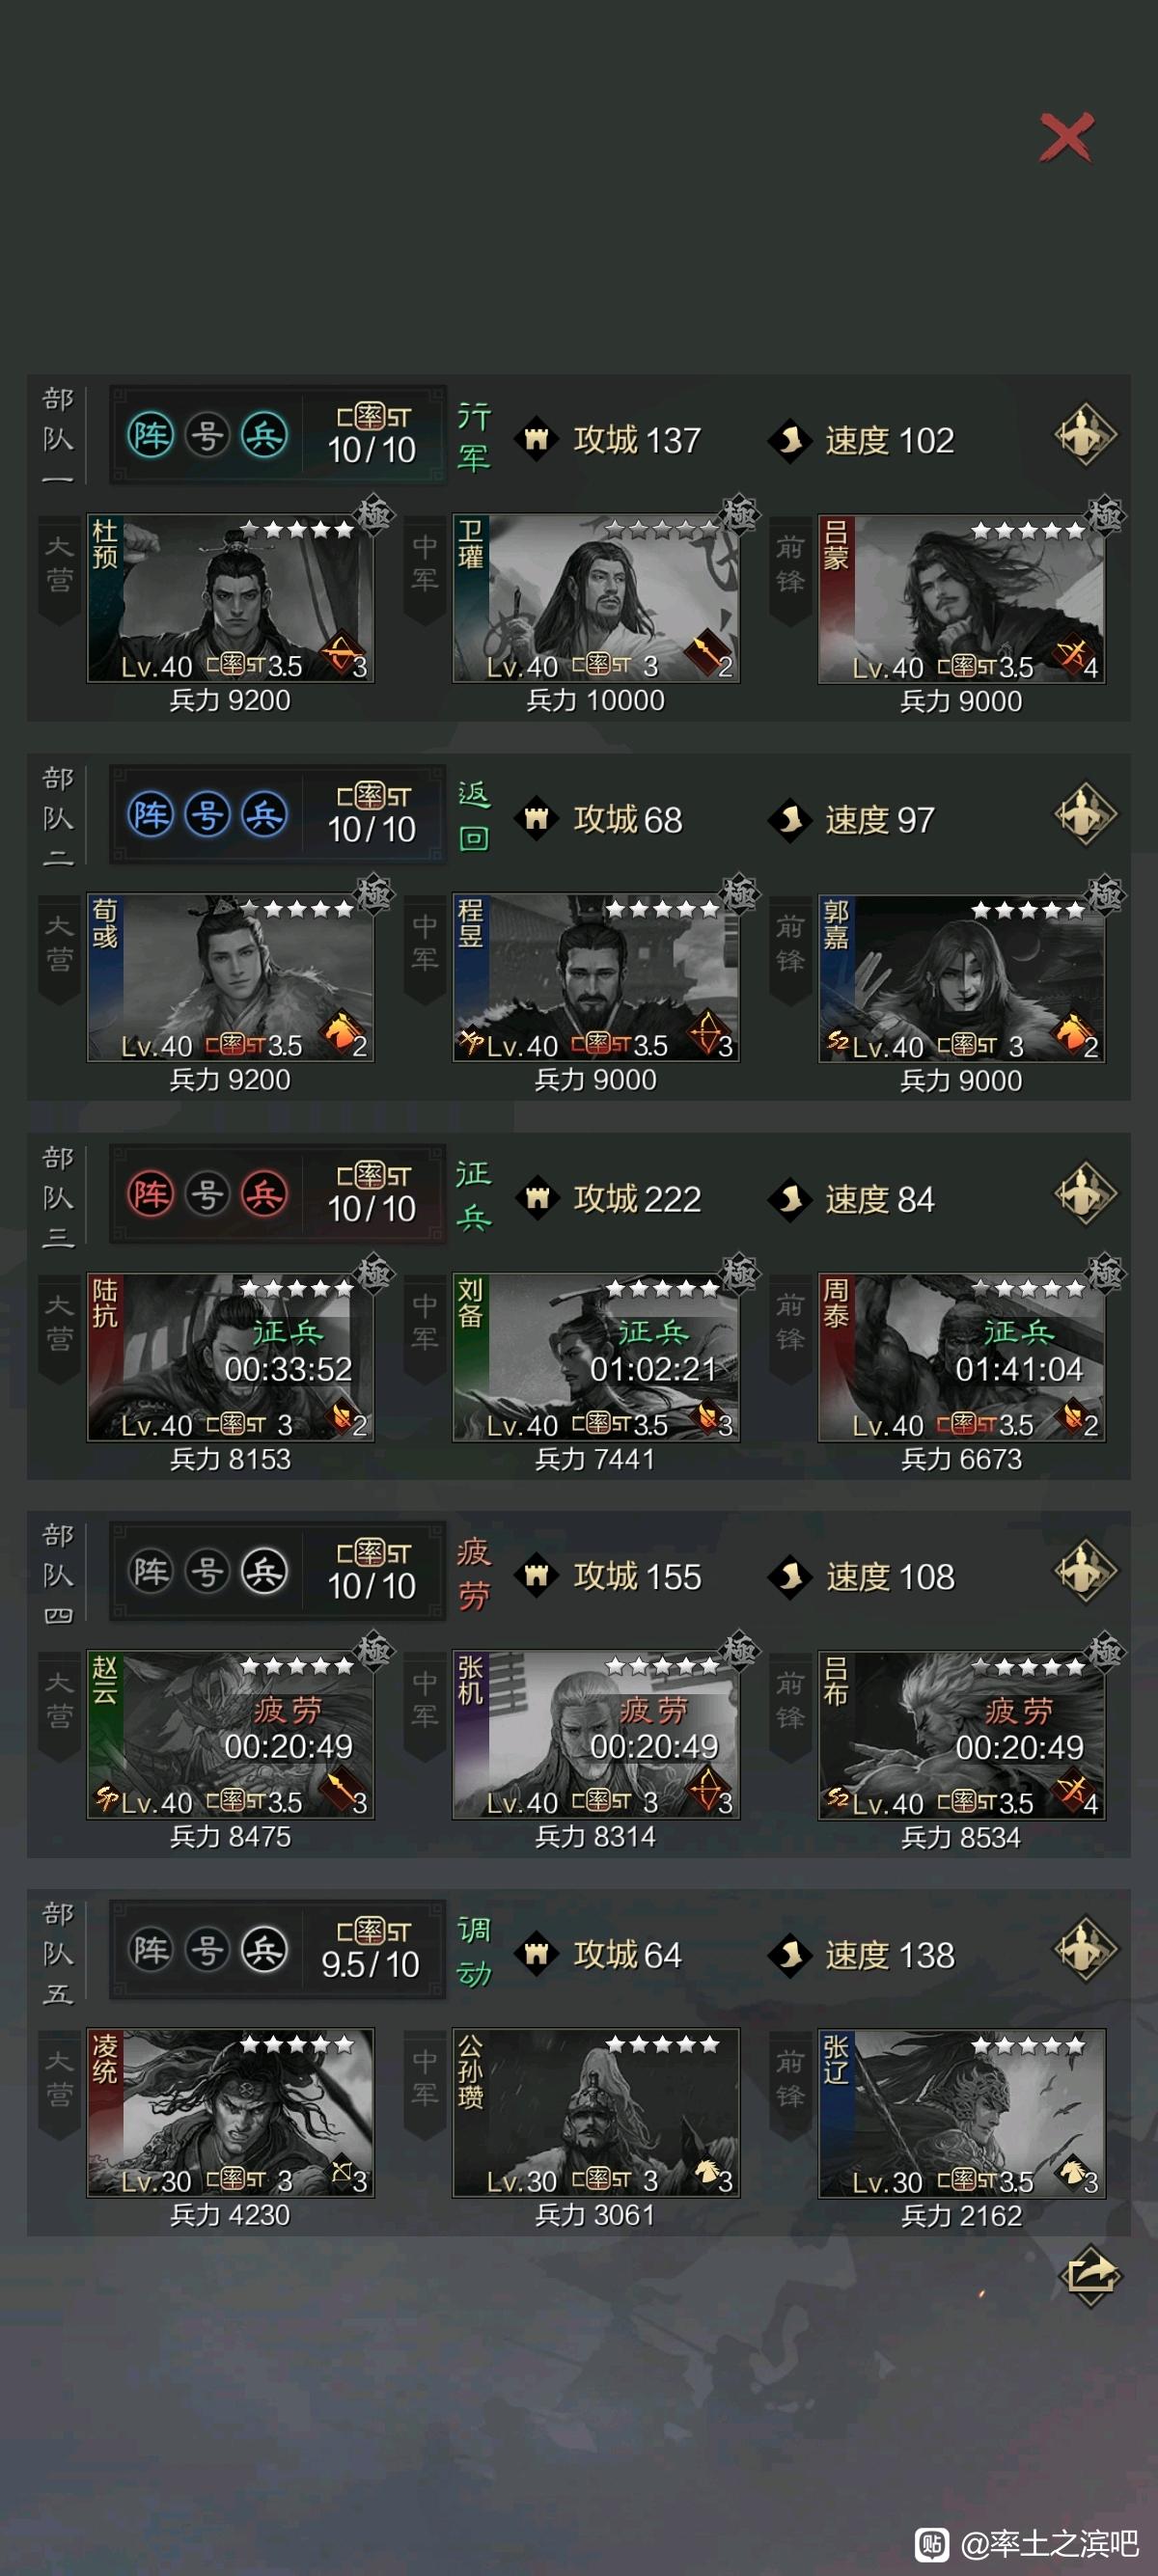Tap the formation diamond icon for 部队一
1158x2576 pixels.
pyautogui.click(x=1085, y=435)
